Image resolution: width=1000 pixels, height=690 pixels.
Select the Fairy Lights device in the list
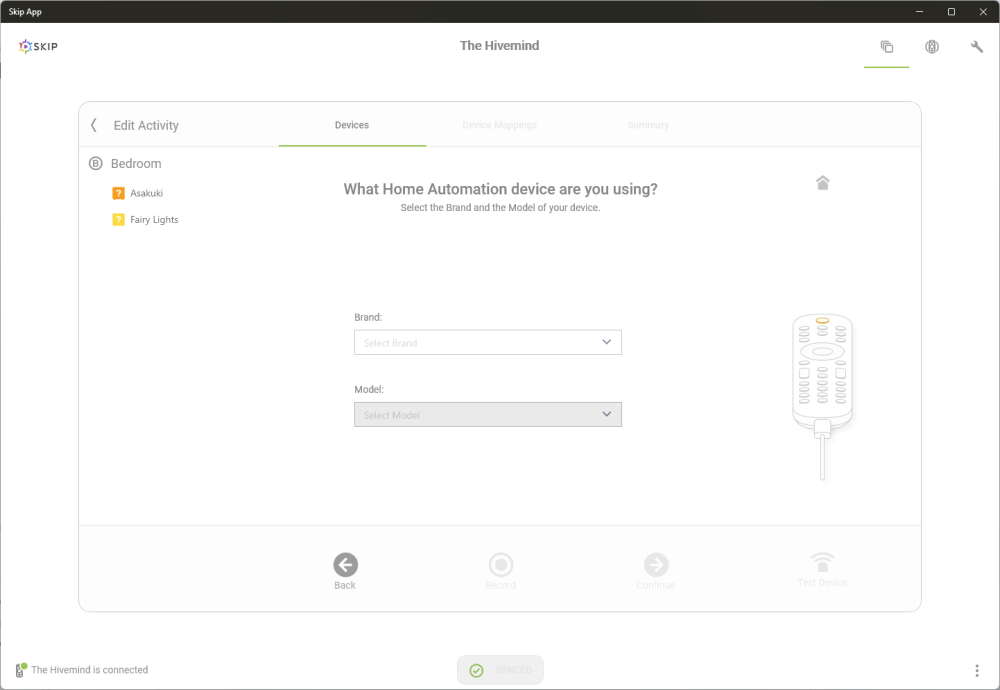point(154,220)
